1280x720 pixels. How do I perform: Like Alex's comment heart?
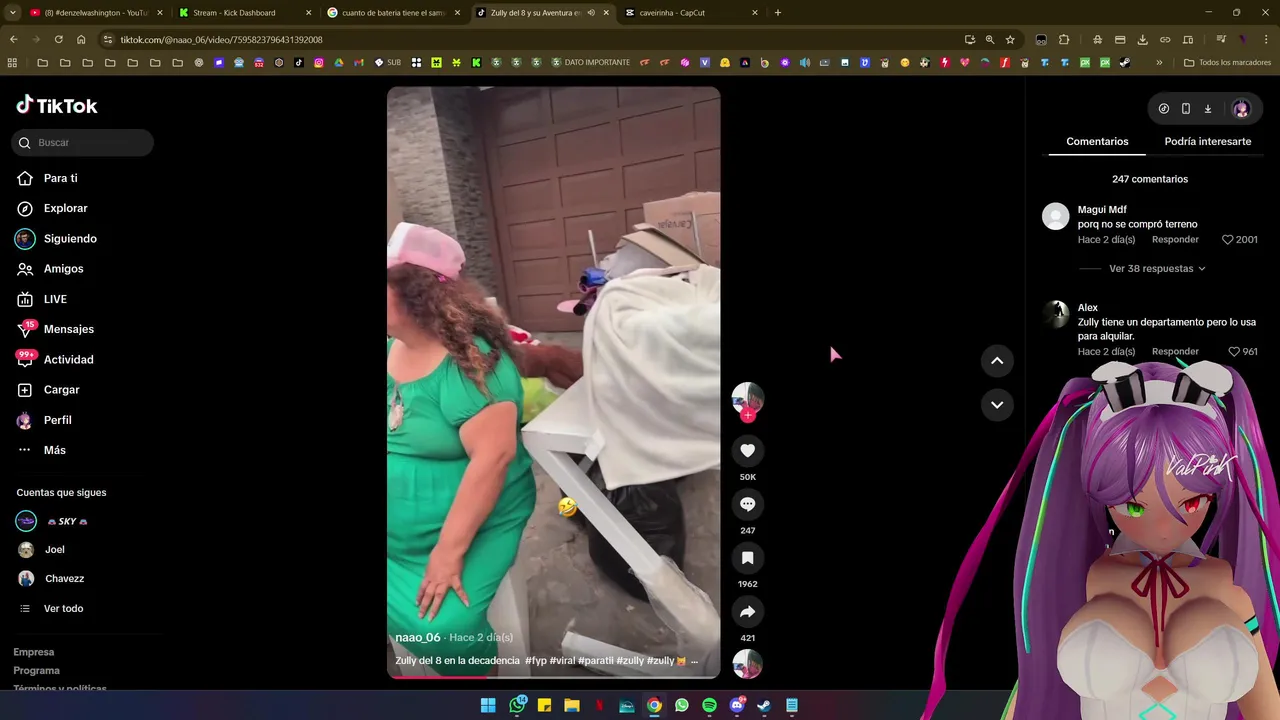[1233, 352]
